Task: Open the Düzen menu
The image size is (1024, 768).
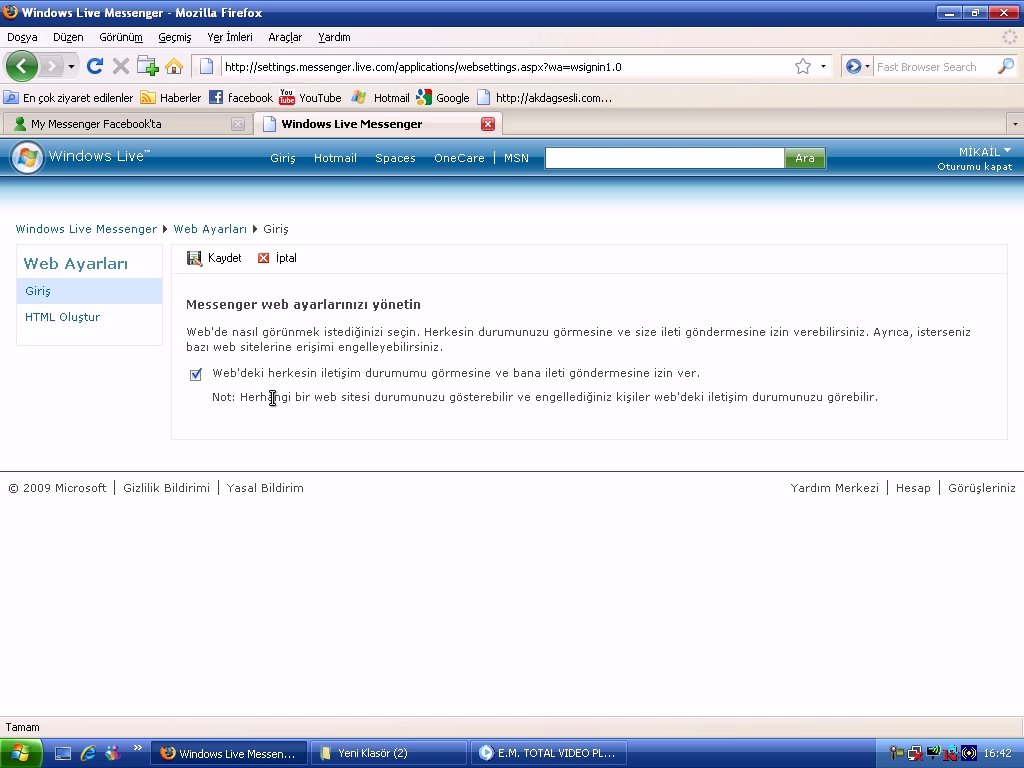Action: click(x=68, y=37)
